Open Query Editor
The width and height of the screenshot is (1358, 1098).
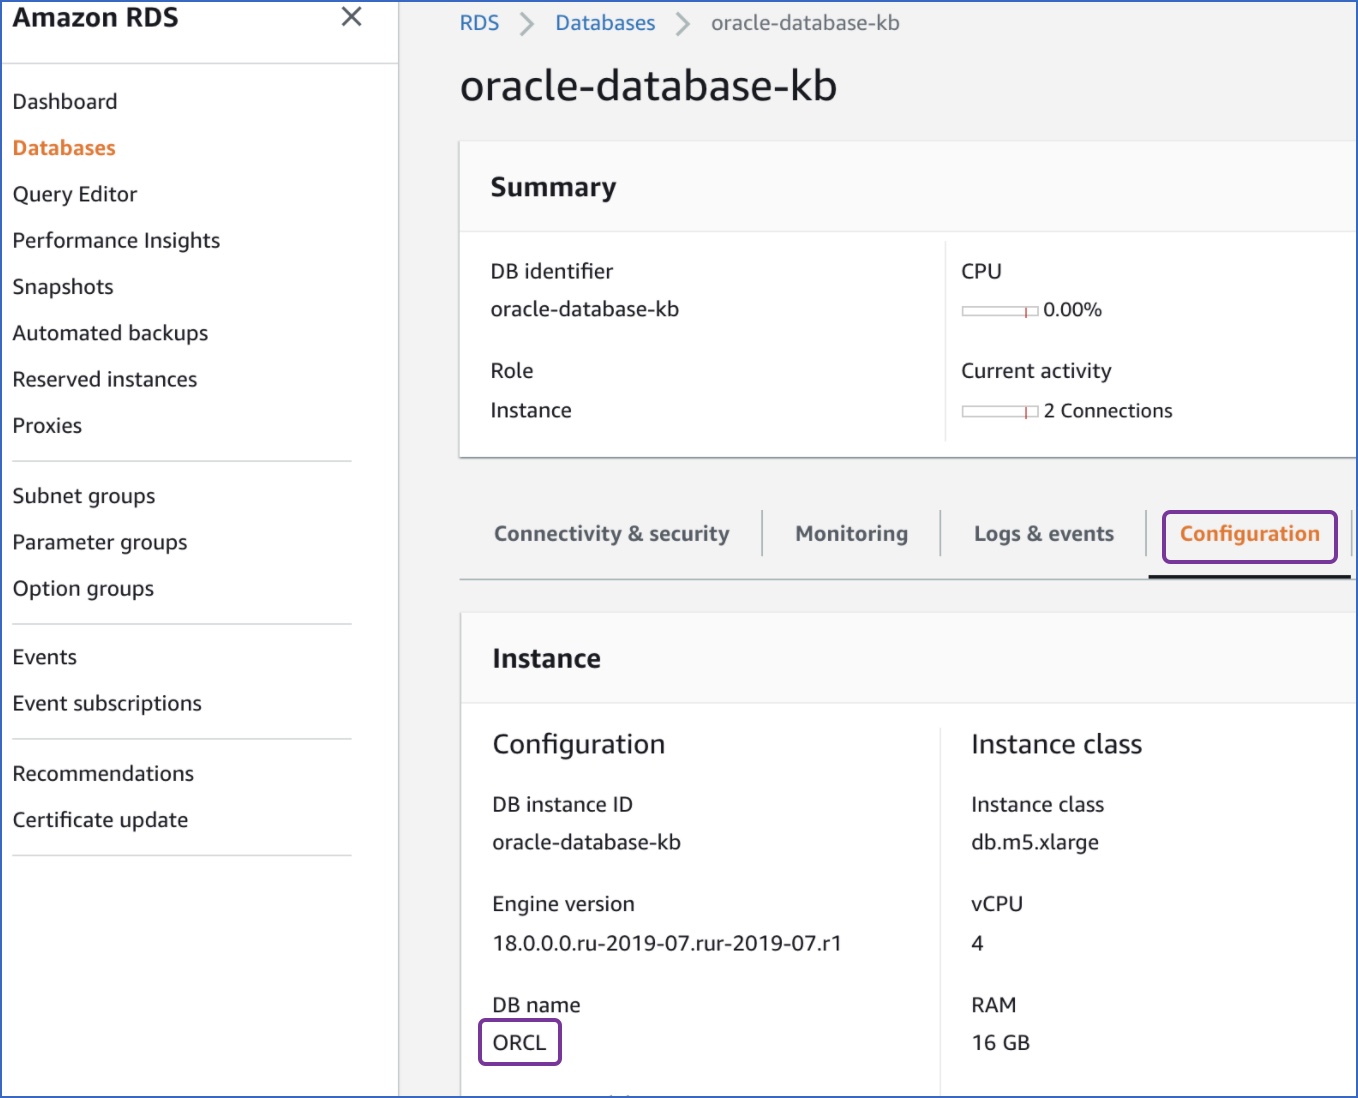click(75, 194)
